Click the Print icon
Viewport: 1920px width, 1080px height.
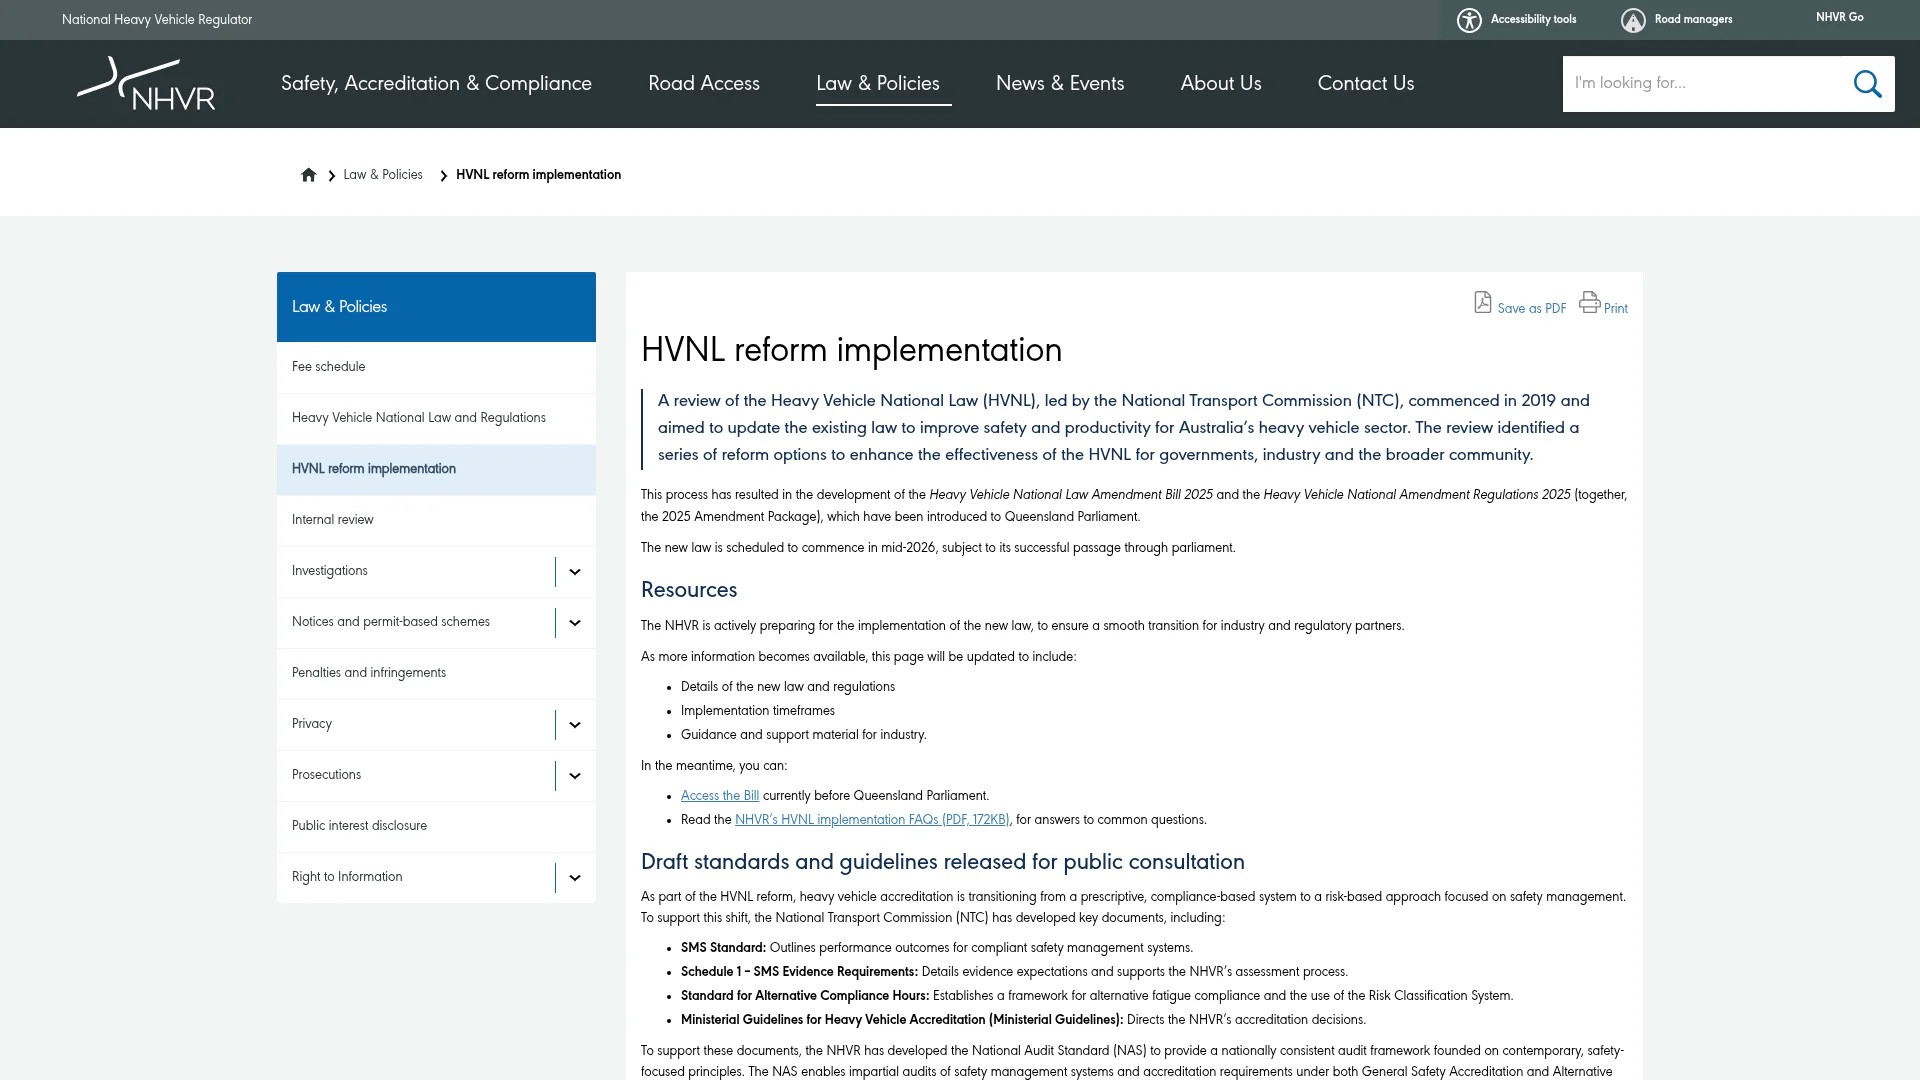(x=1589, y=302)
